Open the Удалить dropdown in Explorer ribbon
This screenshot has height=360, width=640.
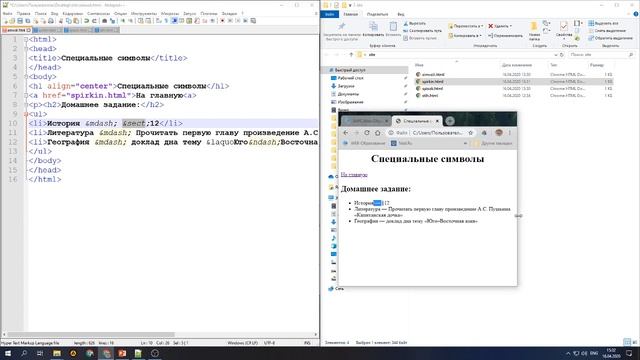tap(500, 26)
